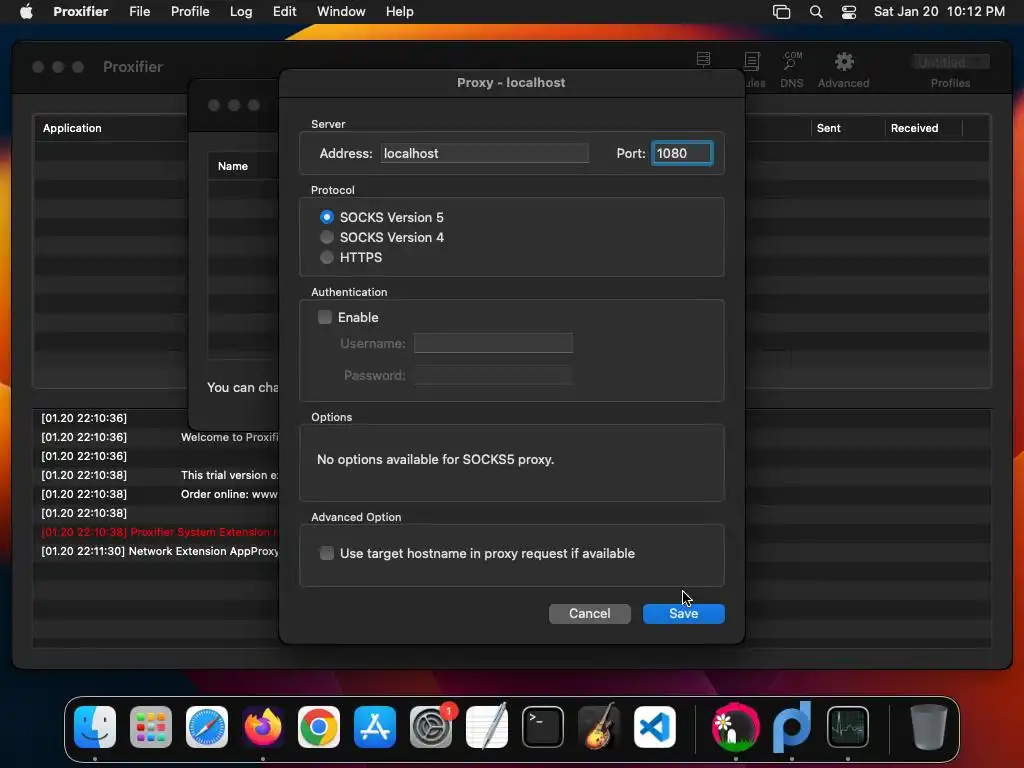
Task: Open Activity Monitor from the Dock
Action: pyautogui.click(x=848, y=727)
